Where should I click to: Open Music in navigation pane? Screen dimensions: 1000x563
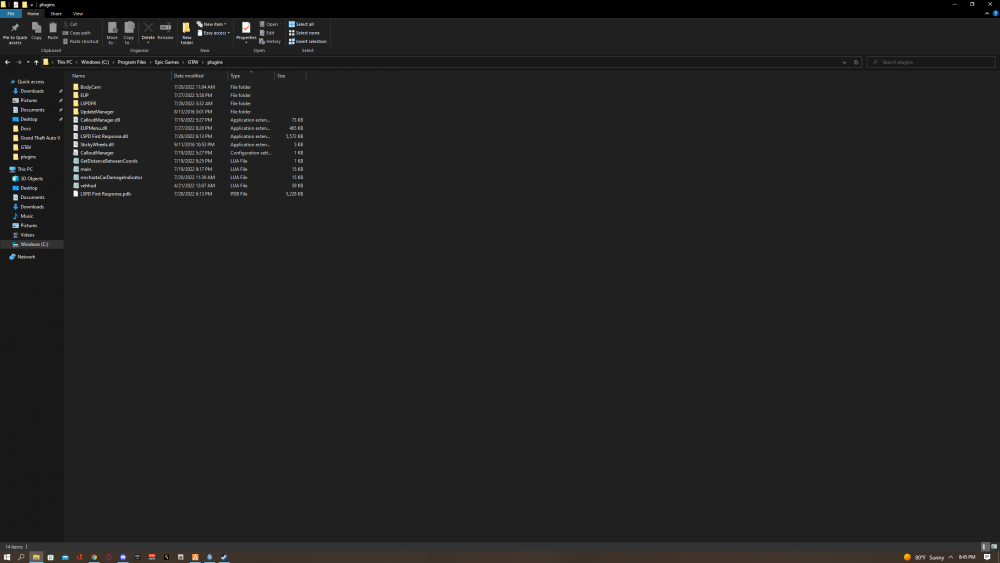click(x=26, y=216)
